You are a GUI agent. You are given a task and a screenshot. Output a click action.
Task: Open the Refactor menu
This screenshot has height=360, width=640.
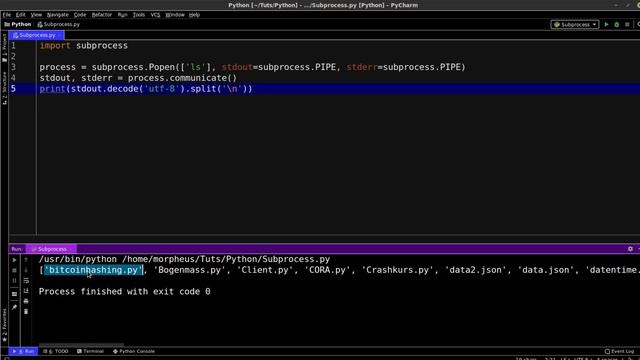(102, 15)
